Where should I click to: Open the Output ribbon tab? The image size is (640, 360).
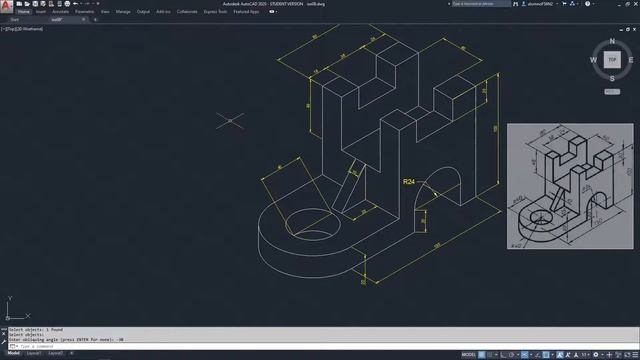[143, 12]
